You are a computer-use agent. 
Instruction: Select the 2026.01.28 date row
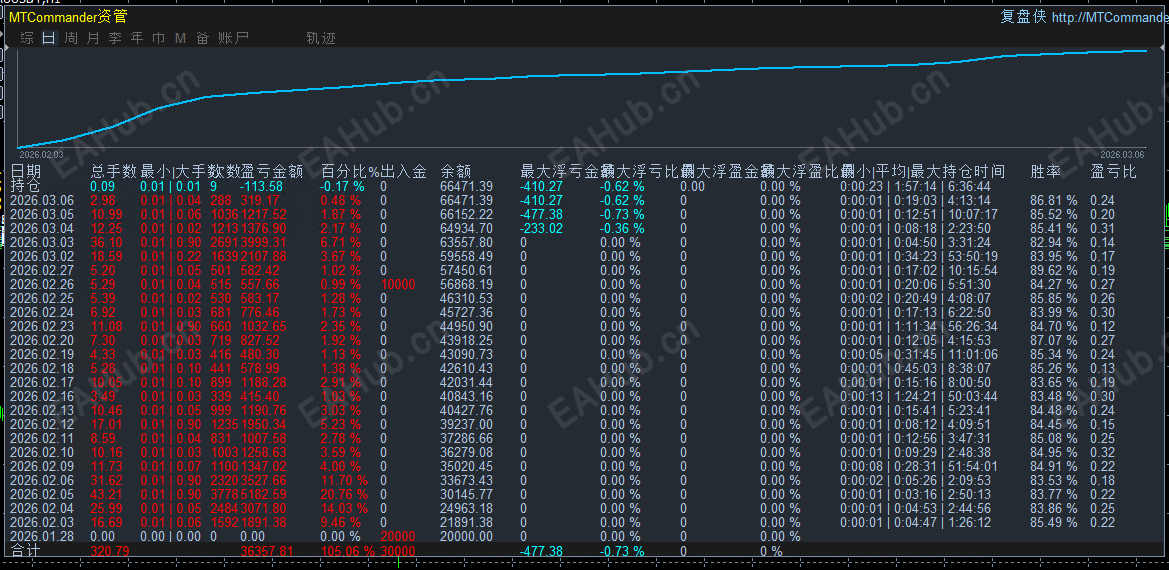[584, 536]
